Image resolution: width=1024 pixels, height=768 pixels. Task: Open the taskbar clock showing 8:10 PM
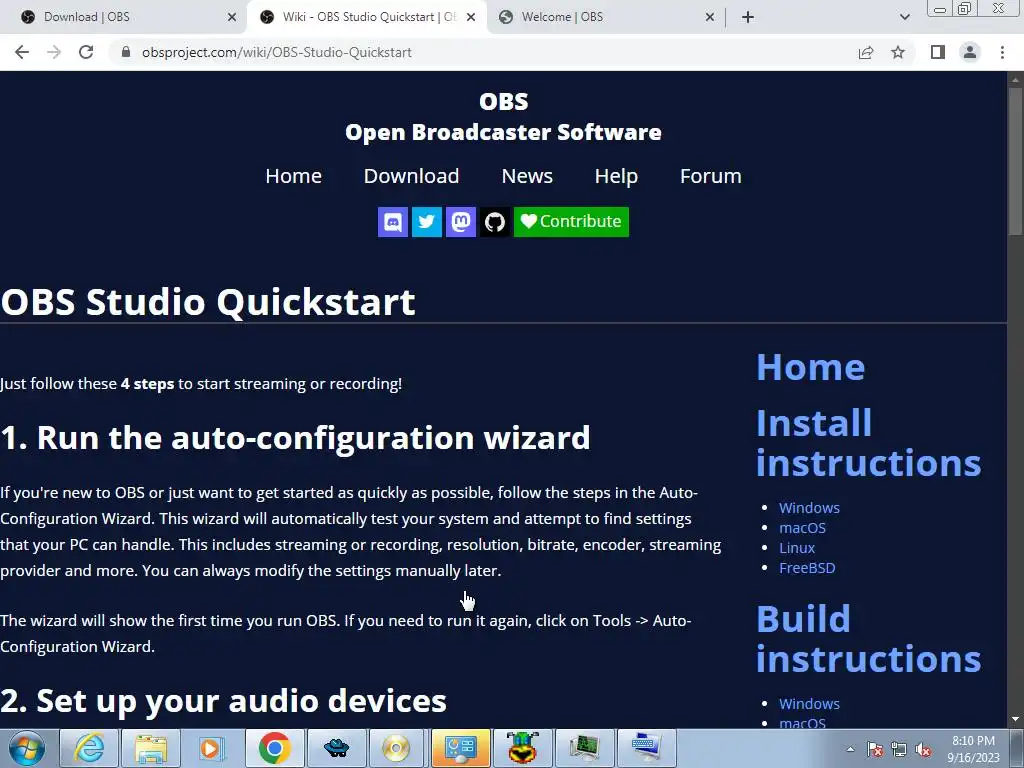pyautogui.click(x=974, y=749)
